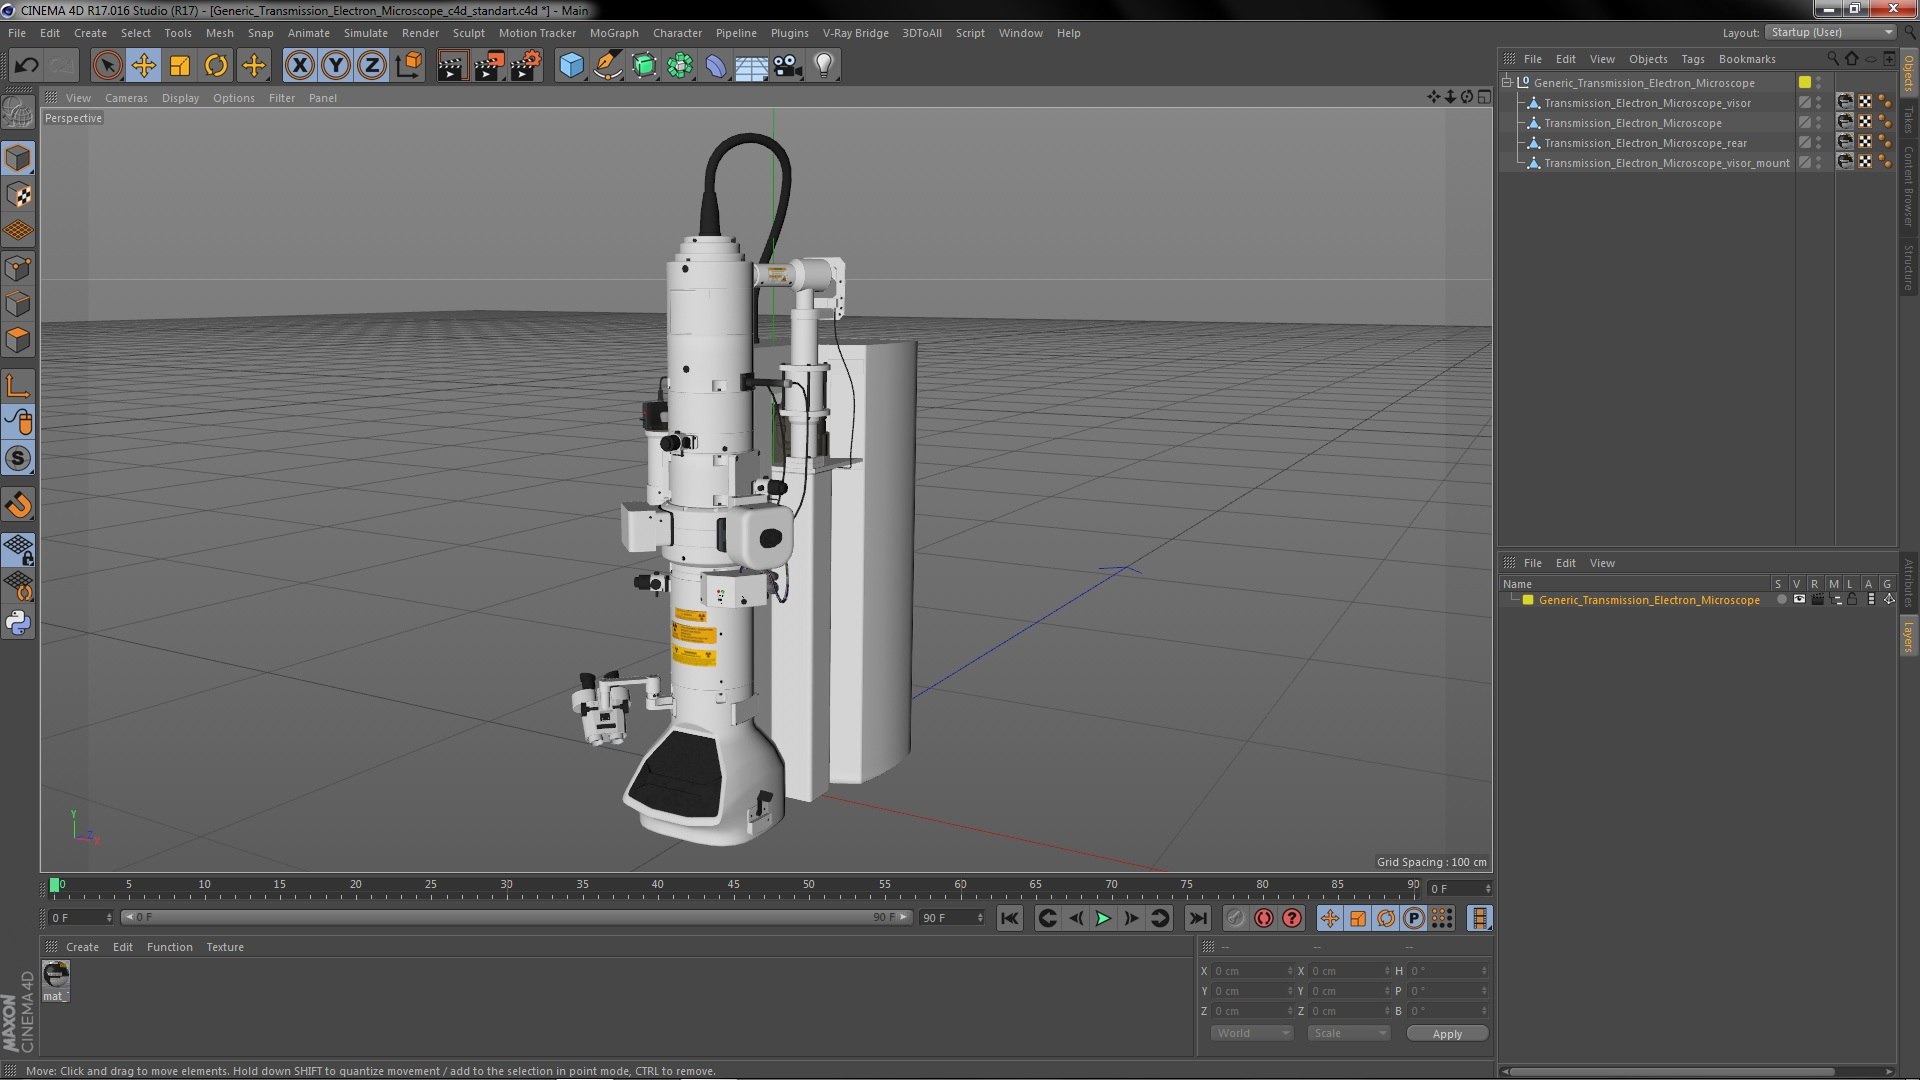Select the Live Selection tool
1920x1080 pixels.
107,66
